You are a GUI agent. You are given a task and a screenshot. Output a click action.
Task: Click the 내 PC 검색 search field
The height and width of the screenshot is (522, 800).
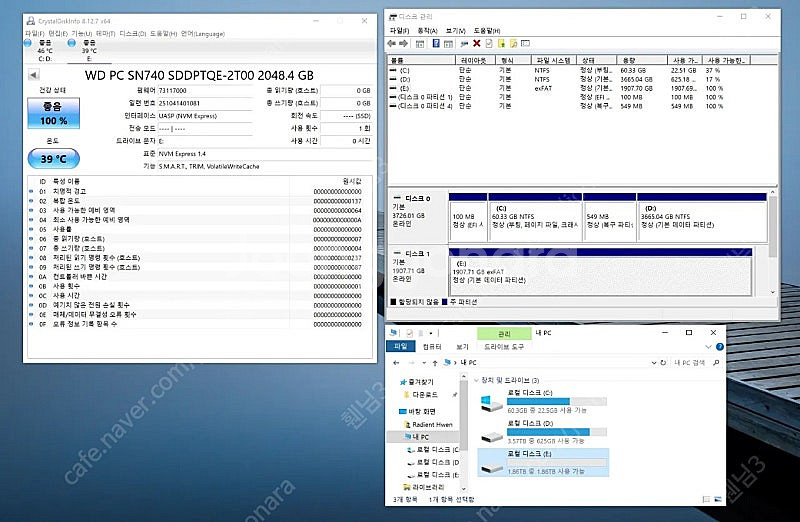[x=690, y=362]
